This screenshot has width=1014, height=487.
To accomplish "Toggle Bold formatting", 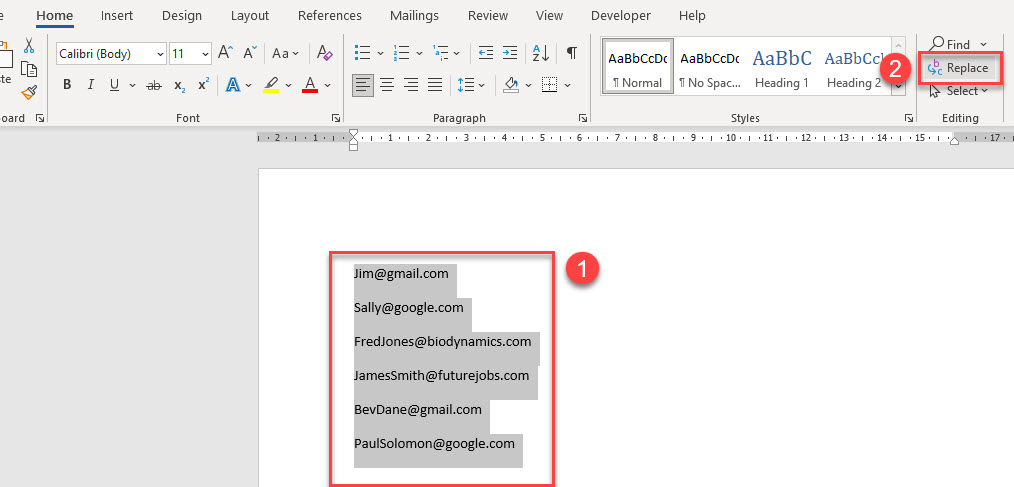I will pos(67,85).
